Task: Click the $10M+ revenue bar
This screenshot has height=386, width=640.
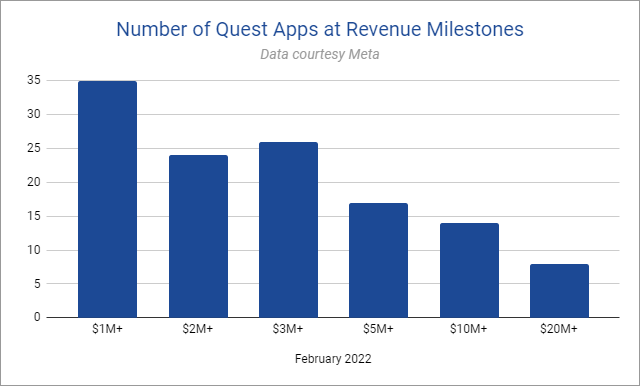Action: 469,270
